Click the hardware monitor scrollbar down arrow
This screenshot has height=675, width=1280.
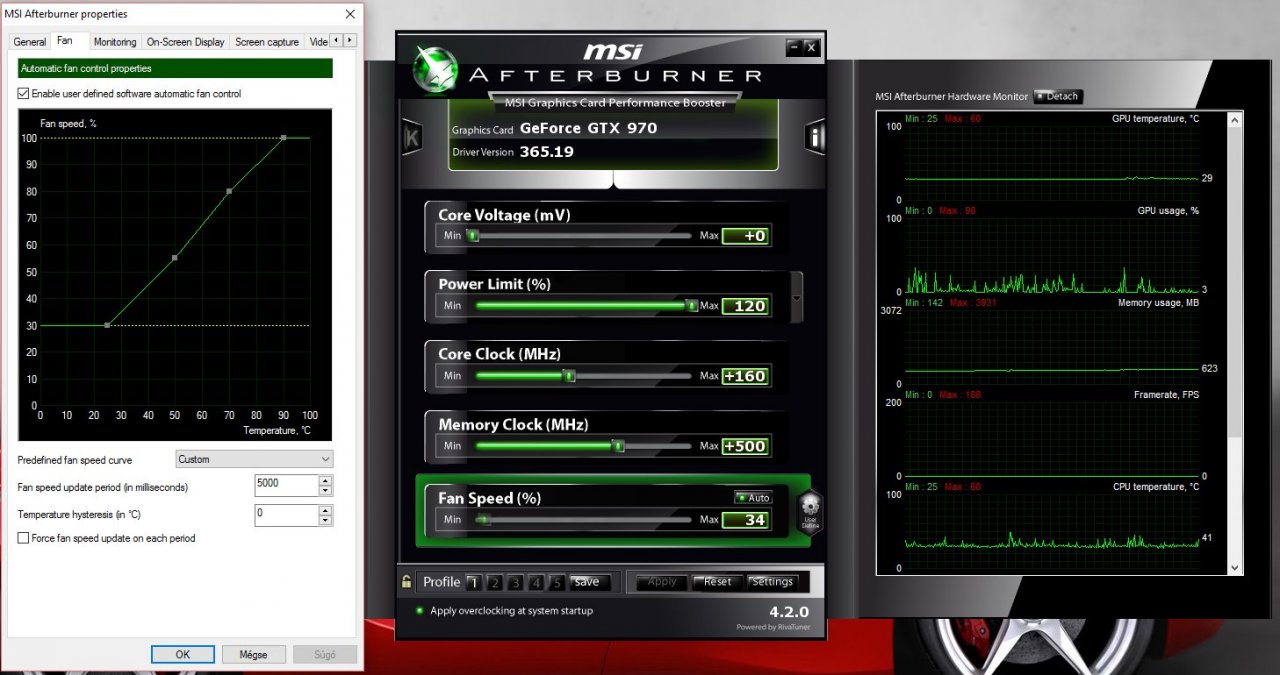(x=1236, y=567)
